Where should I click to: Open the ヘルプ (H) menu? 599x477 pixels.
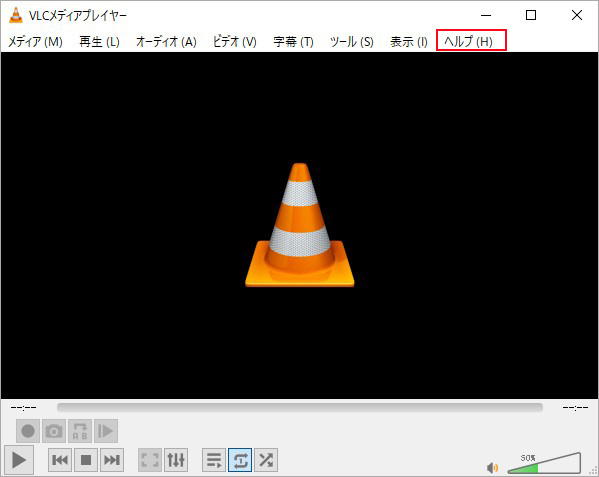pos(468,41)
